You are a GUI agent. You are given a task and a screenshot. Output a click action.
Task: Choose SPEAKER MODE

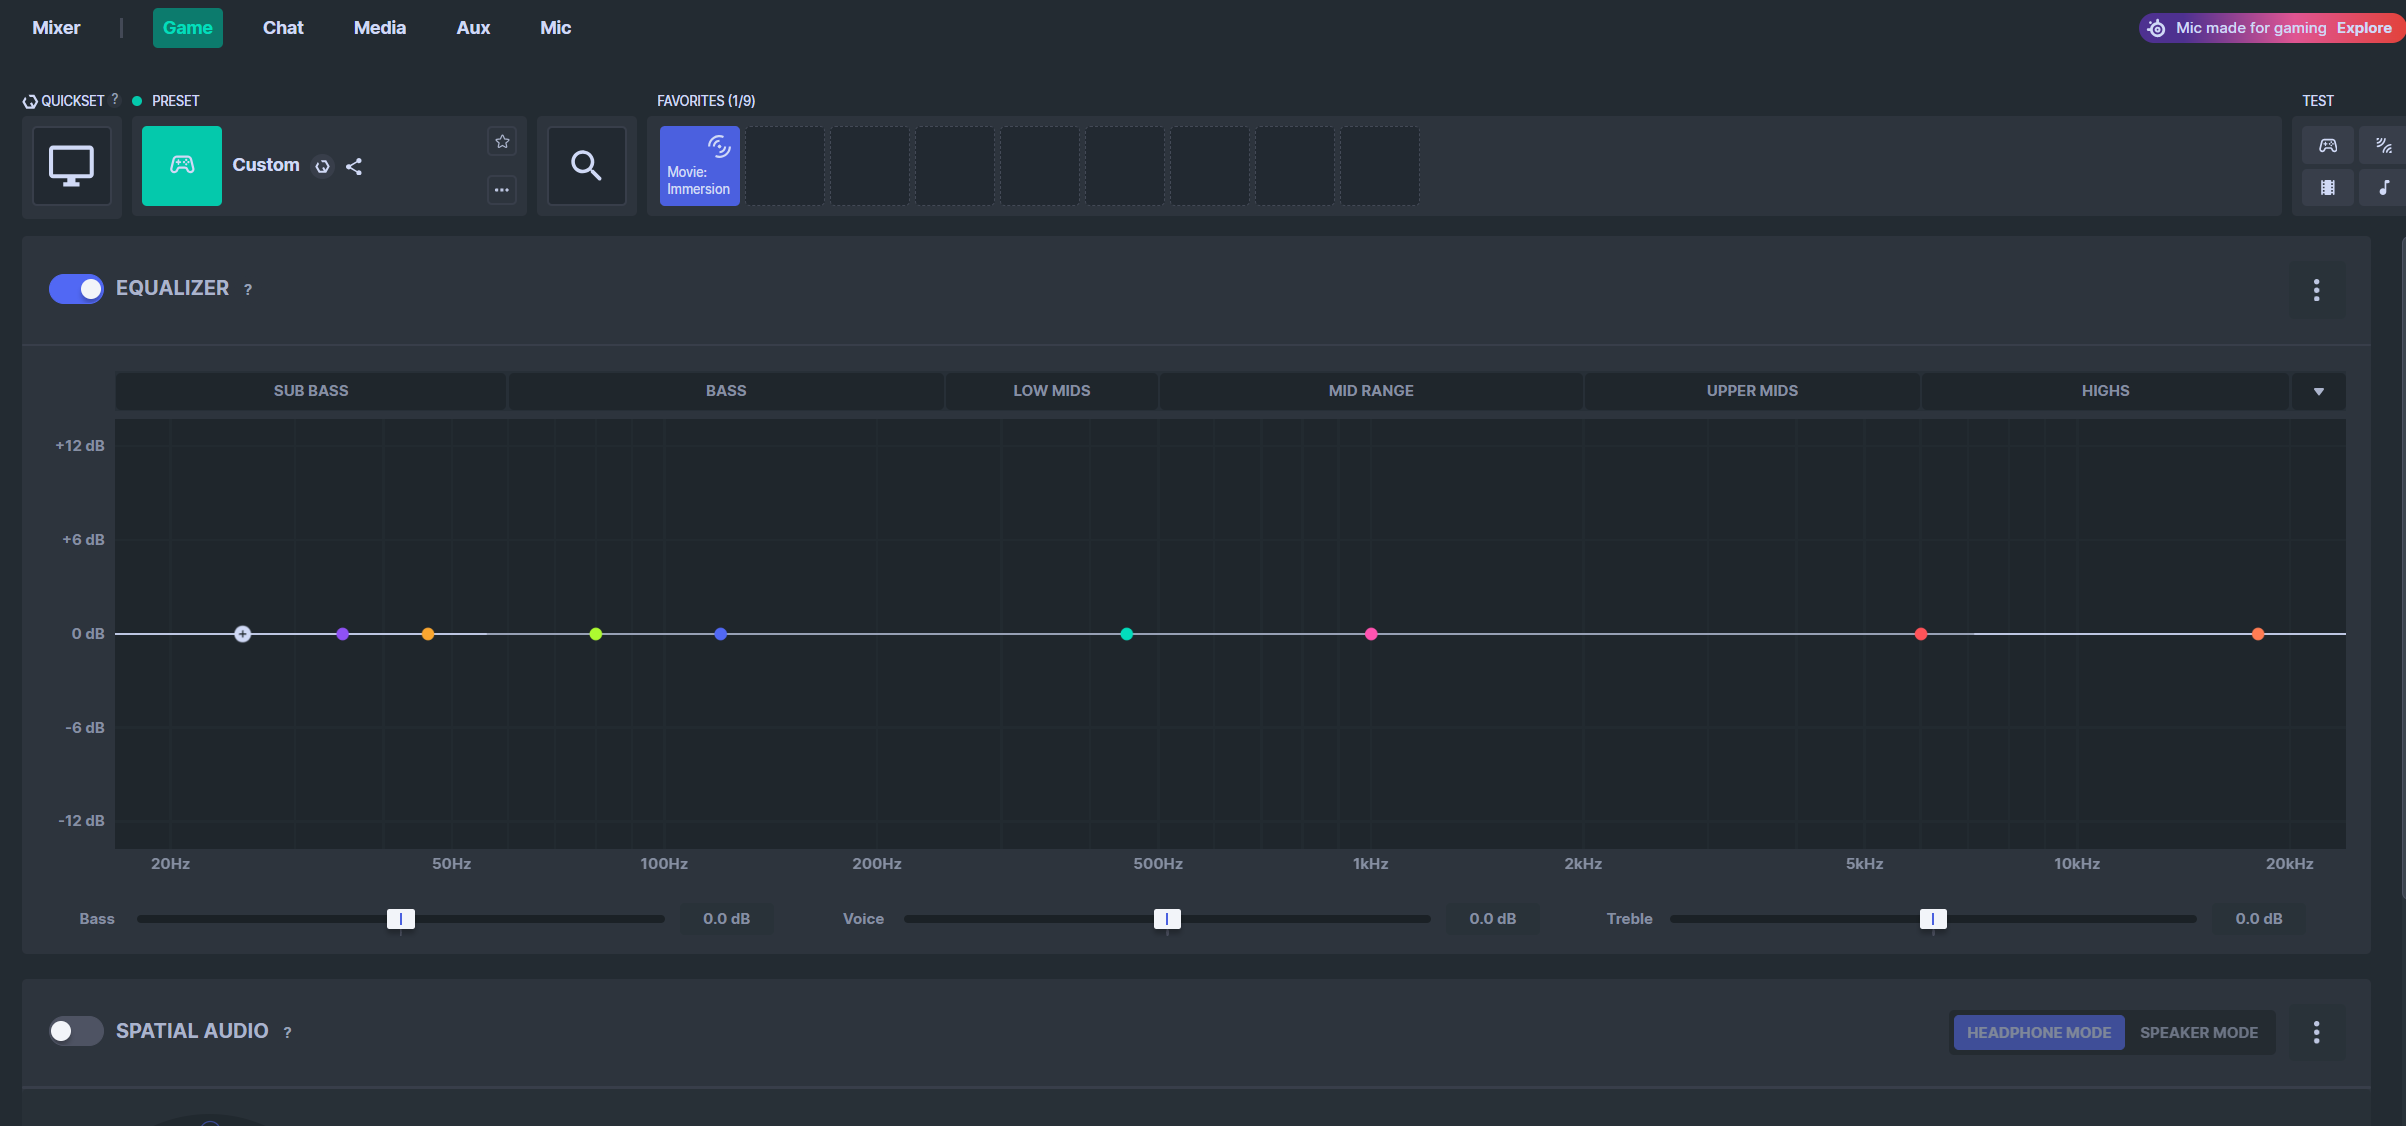click(2199, 1033)
